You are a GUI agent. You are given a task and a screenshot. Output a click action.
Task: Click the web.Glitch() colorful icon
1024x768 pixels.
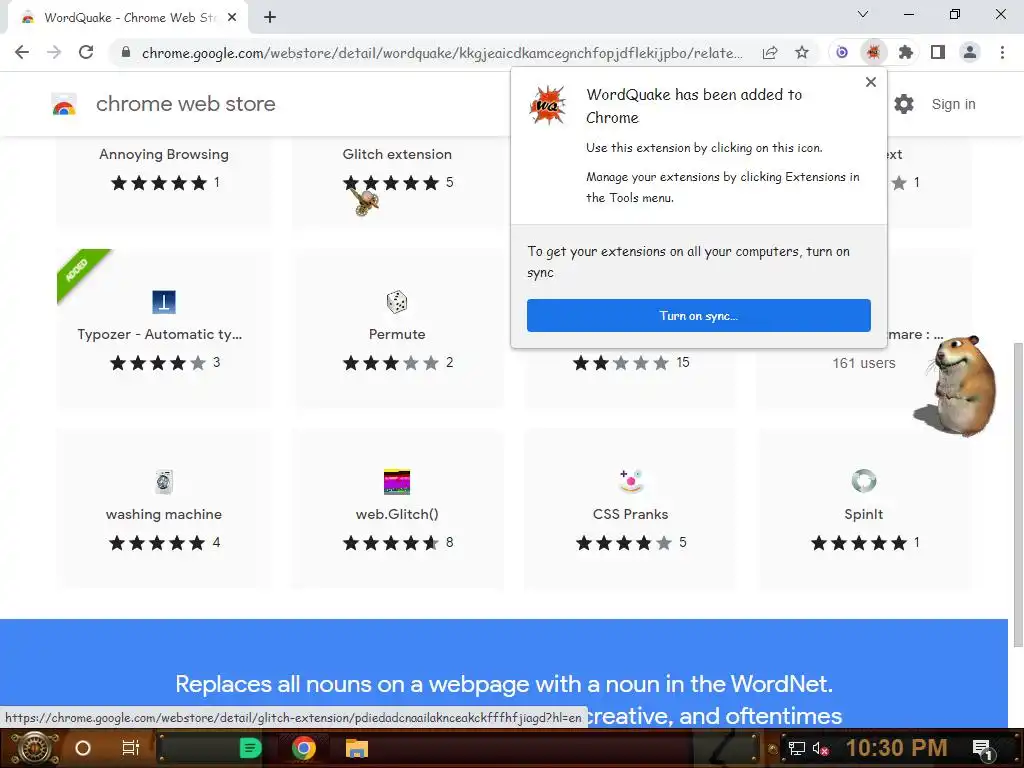coord(397,482)
